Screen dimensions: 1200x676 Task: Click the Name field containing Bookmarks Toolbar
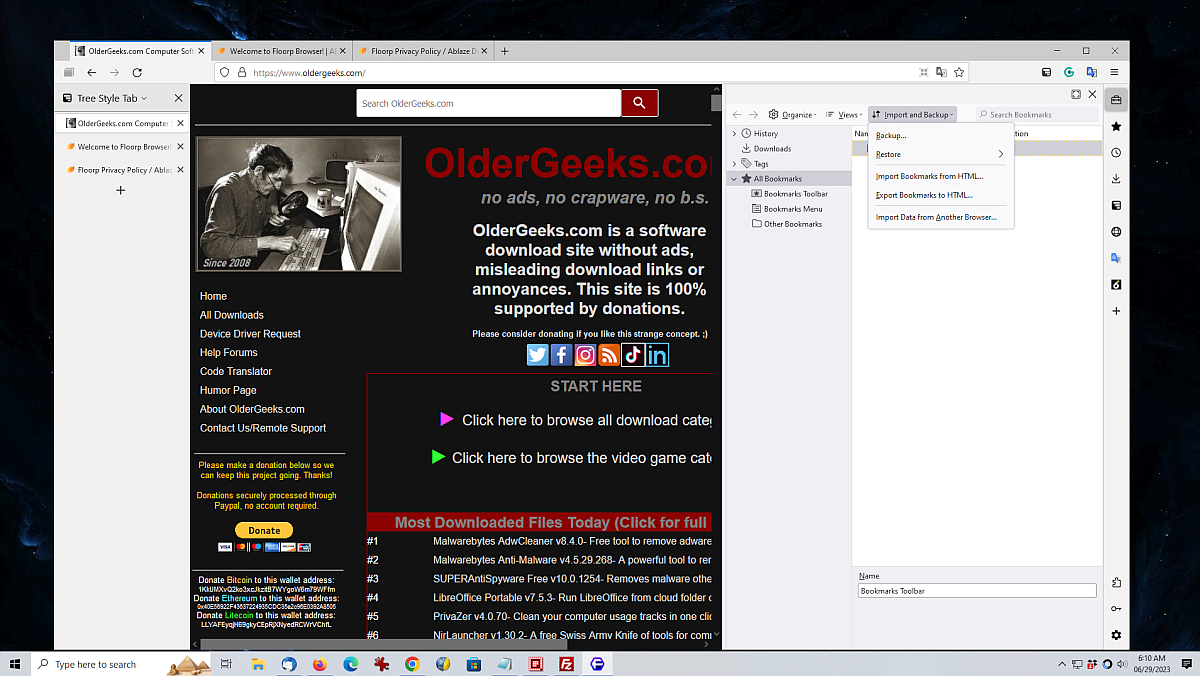coord(978,591)
